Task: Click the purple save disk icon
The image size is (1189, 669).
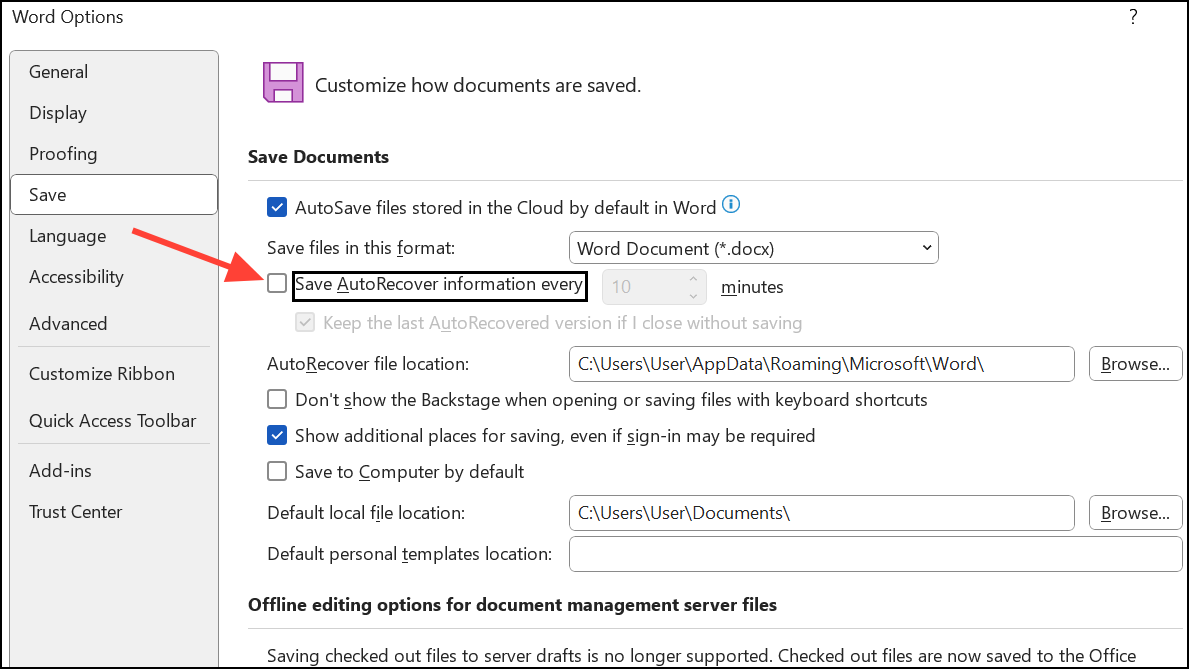Action: pos(282,82)
